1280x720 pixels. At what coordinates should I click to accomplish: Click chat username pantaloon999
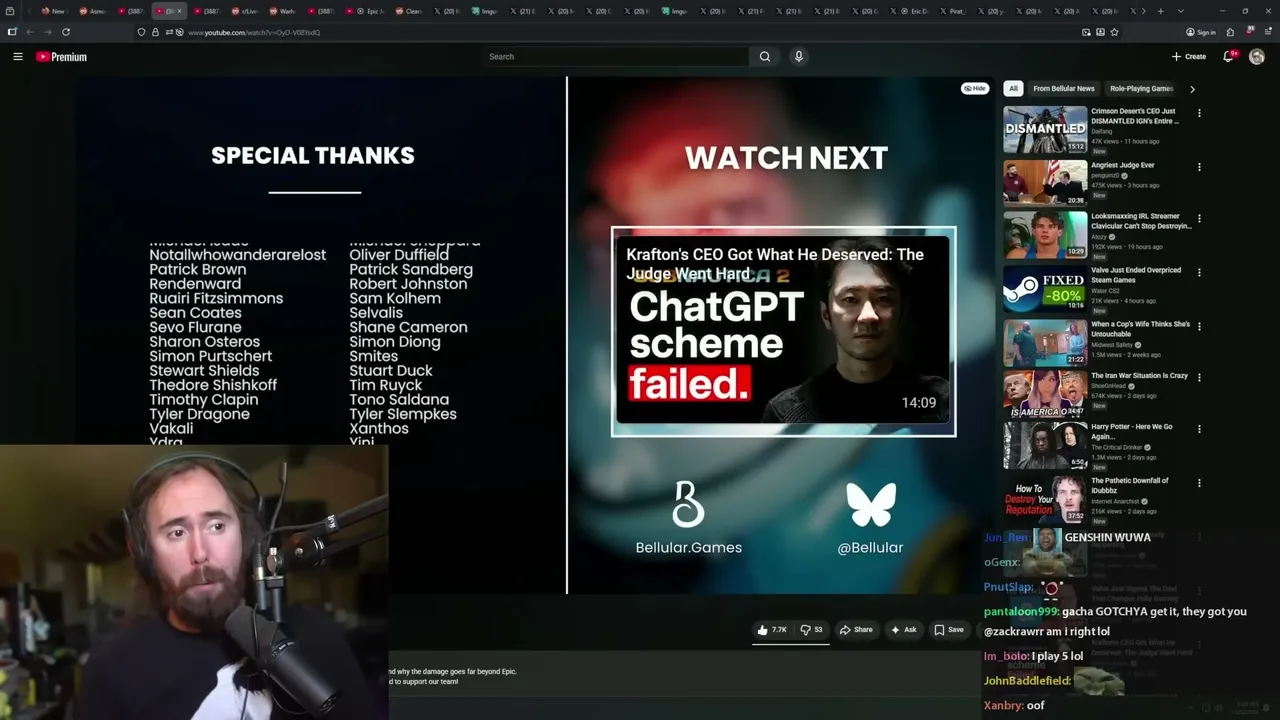[1020, 611]
